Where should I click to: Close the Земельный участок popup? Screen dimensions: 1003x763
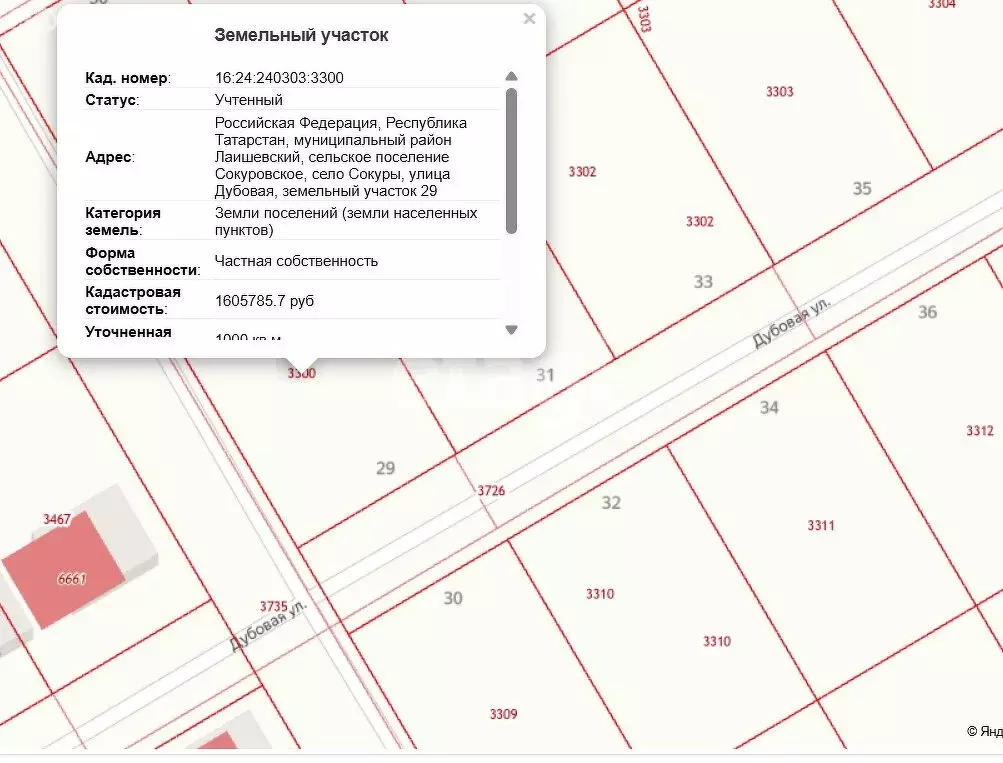pos(529,19)
